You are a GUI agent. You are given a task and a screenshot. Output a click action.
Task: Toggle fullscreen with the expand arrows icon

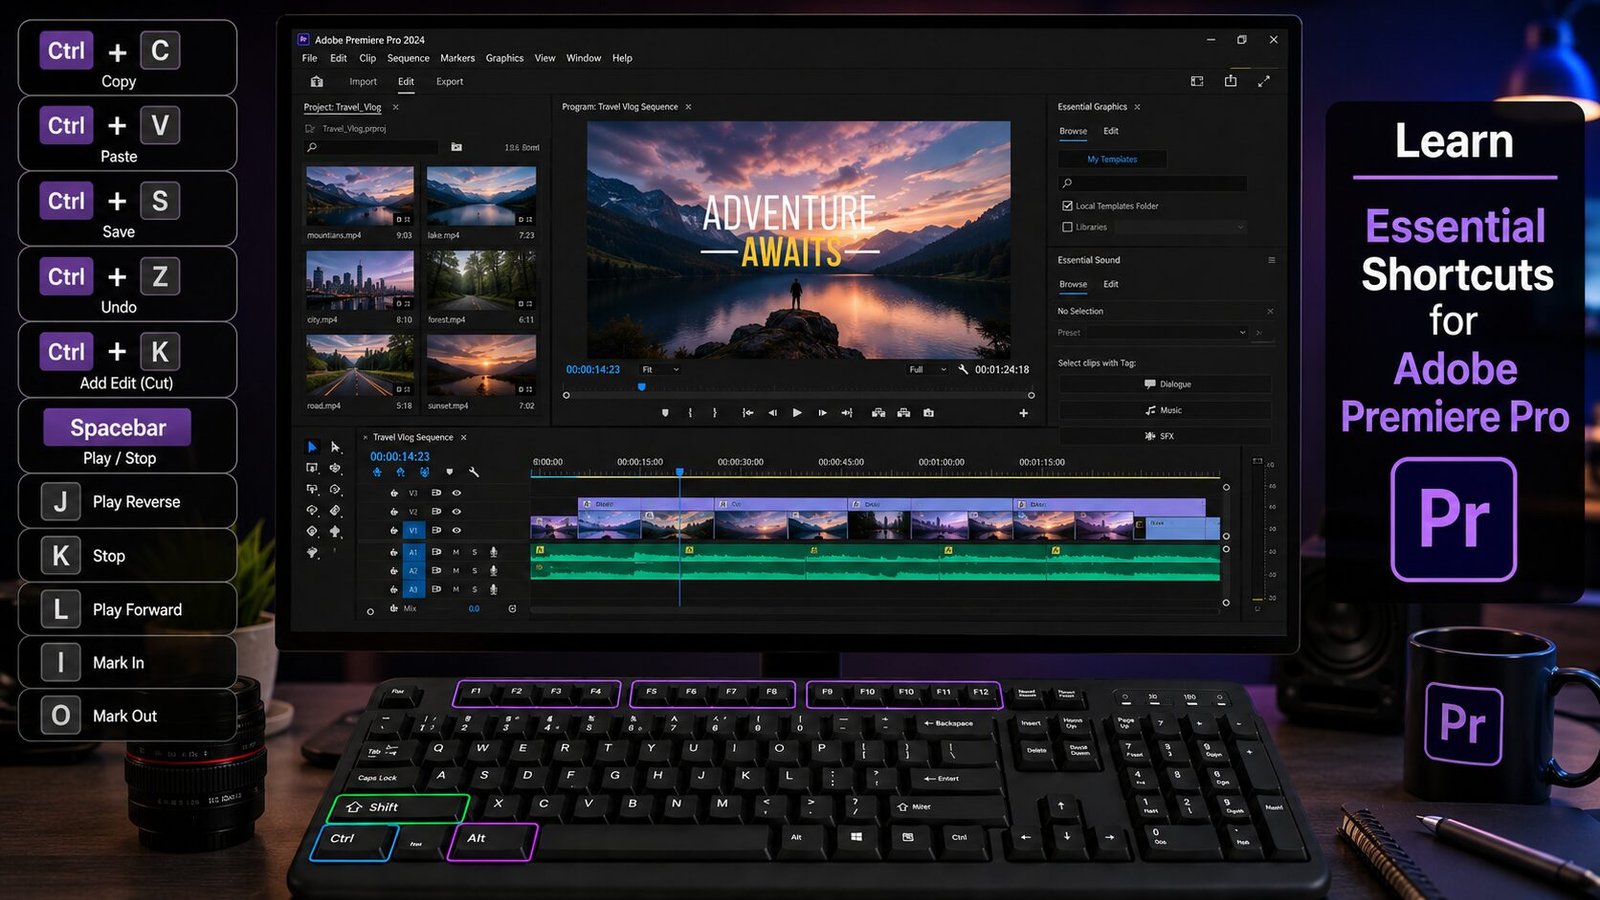[1264, 81]
